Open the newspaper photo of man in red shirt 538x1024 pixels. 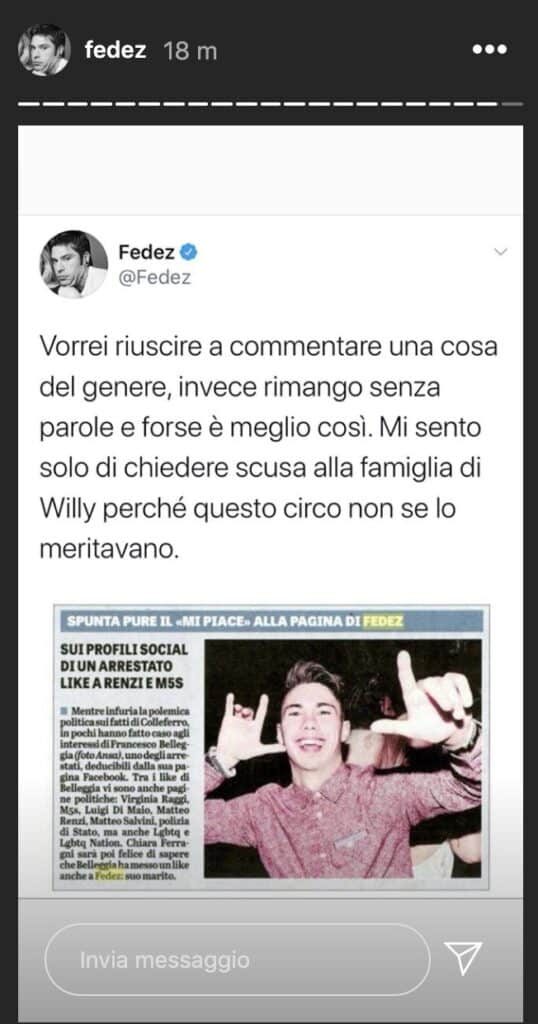(343, 758)
